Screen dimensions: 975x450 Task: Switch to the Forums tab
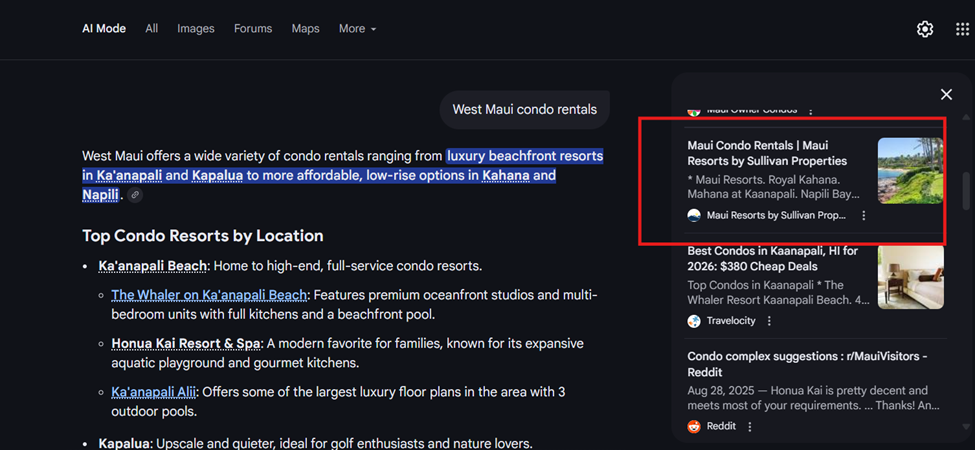coord(253,29)
